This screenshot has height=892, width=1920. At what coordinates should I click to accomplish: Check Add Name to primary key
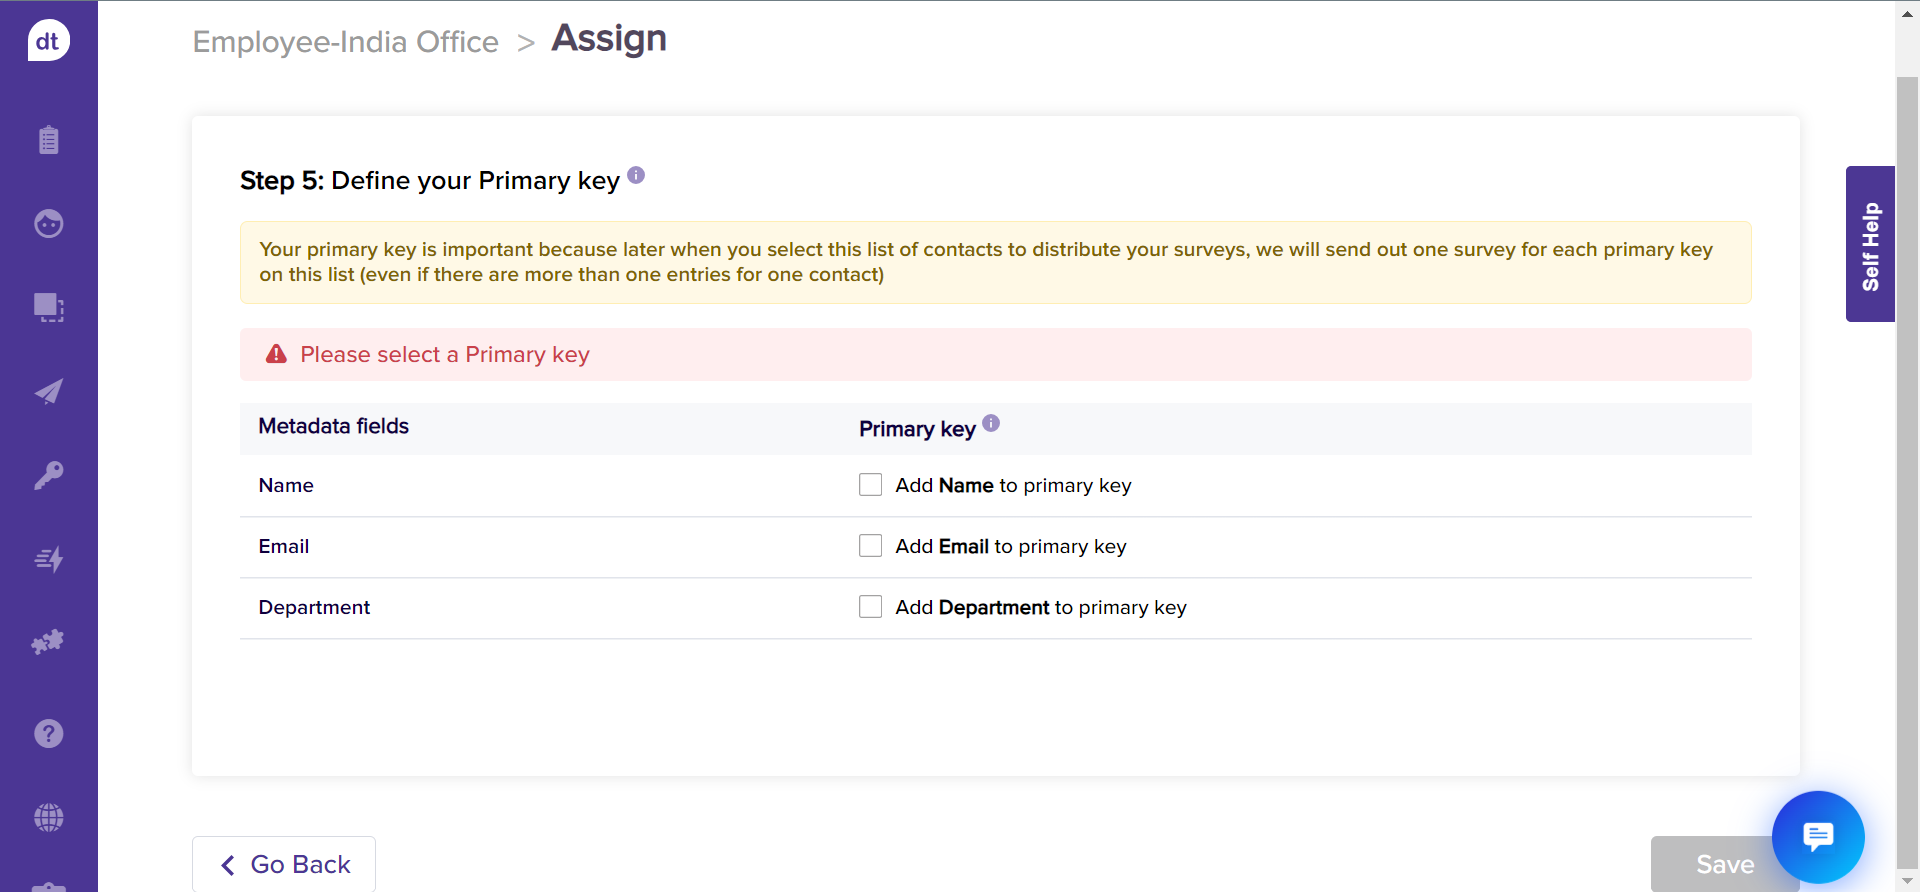pyautogui.click(x=870, y=485)
